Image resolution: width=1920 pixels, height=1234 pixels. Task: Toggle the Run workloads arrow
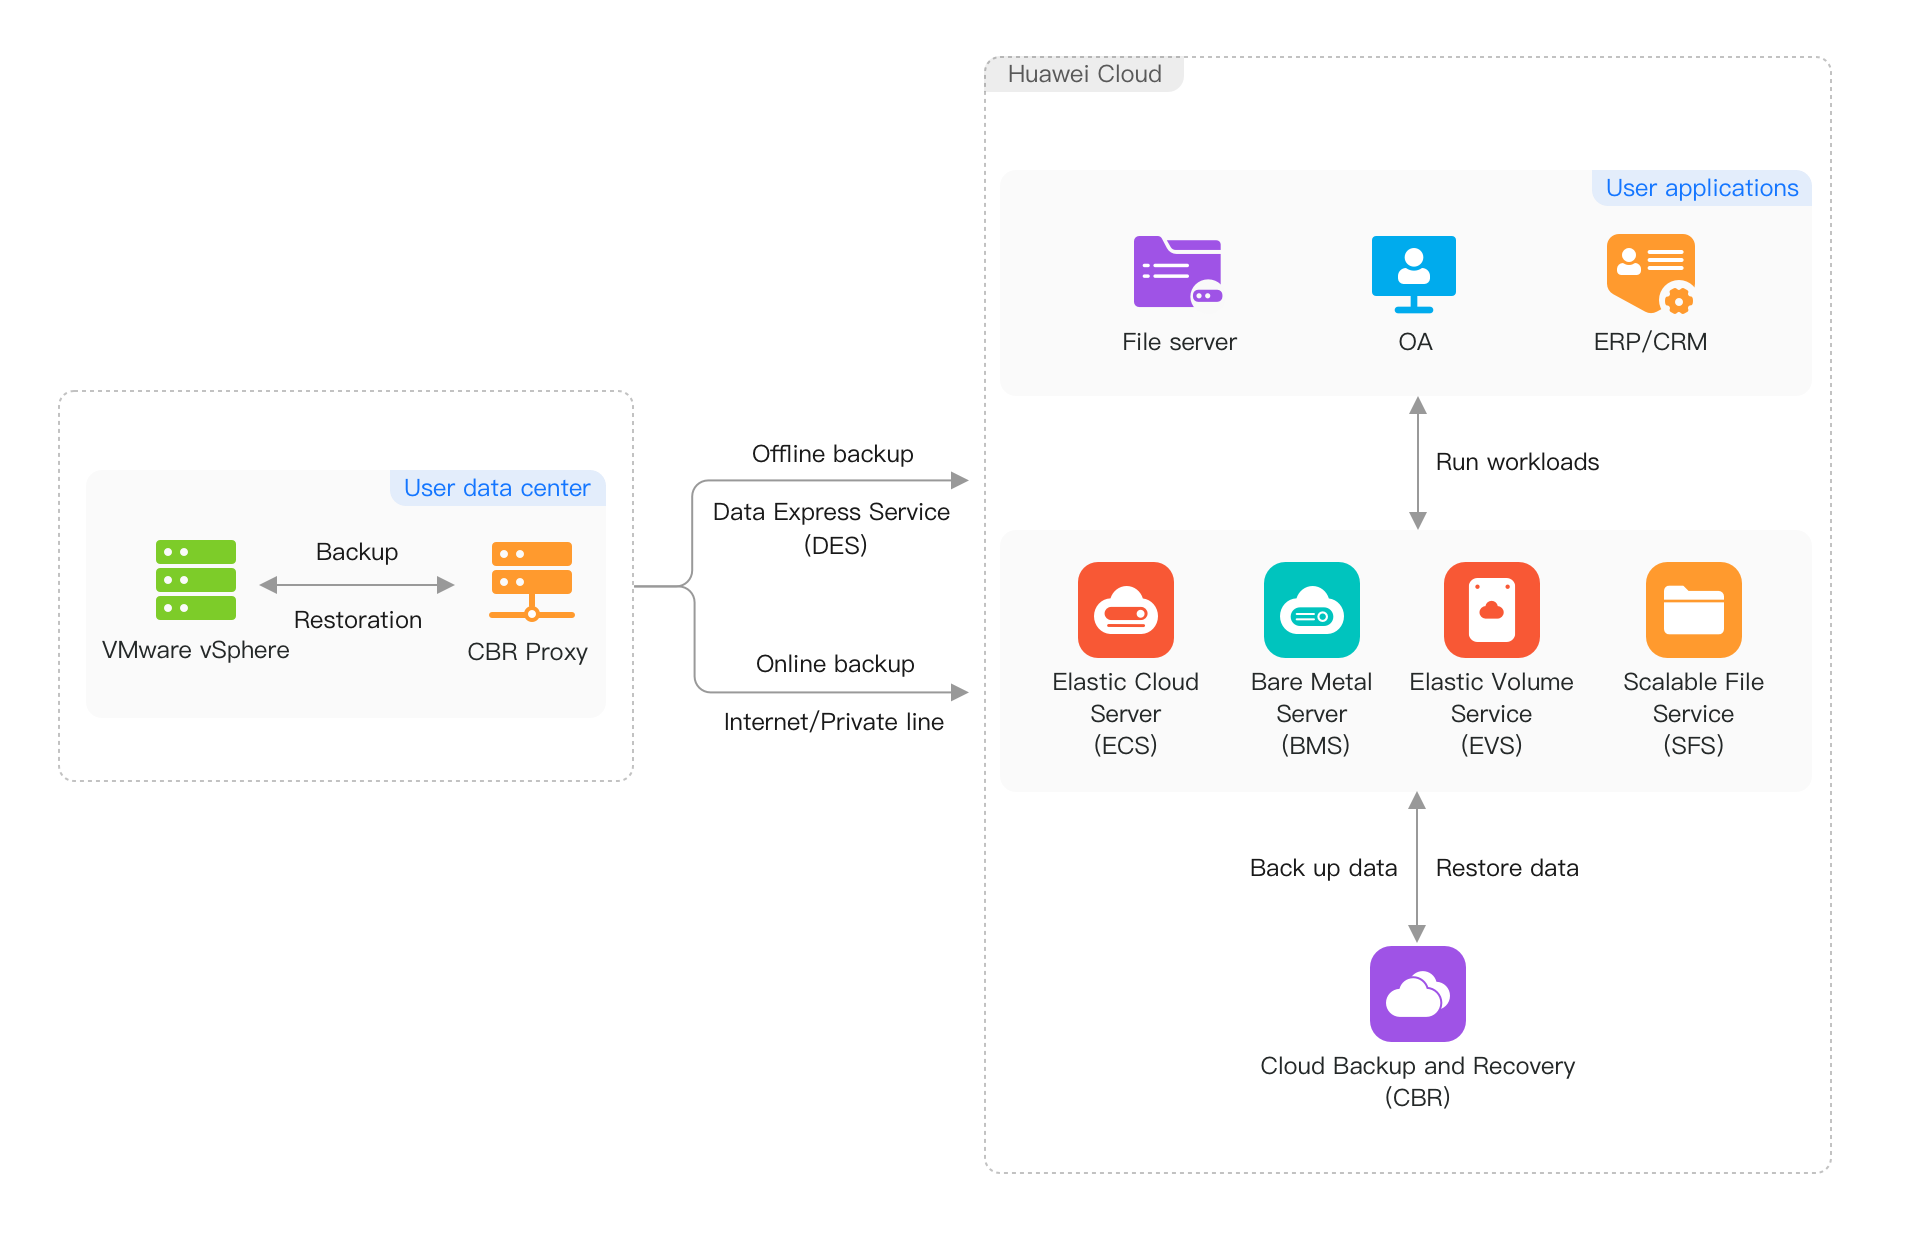[1417, 461]
